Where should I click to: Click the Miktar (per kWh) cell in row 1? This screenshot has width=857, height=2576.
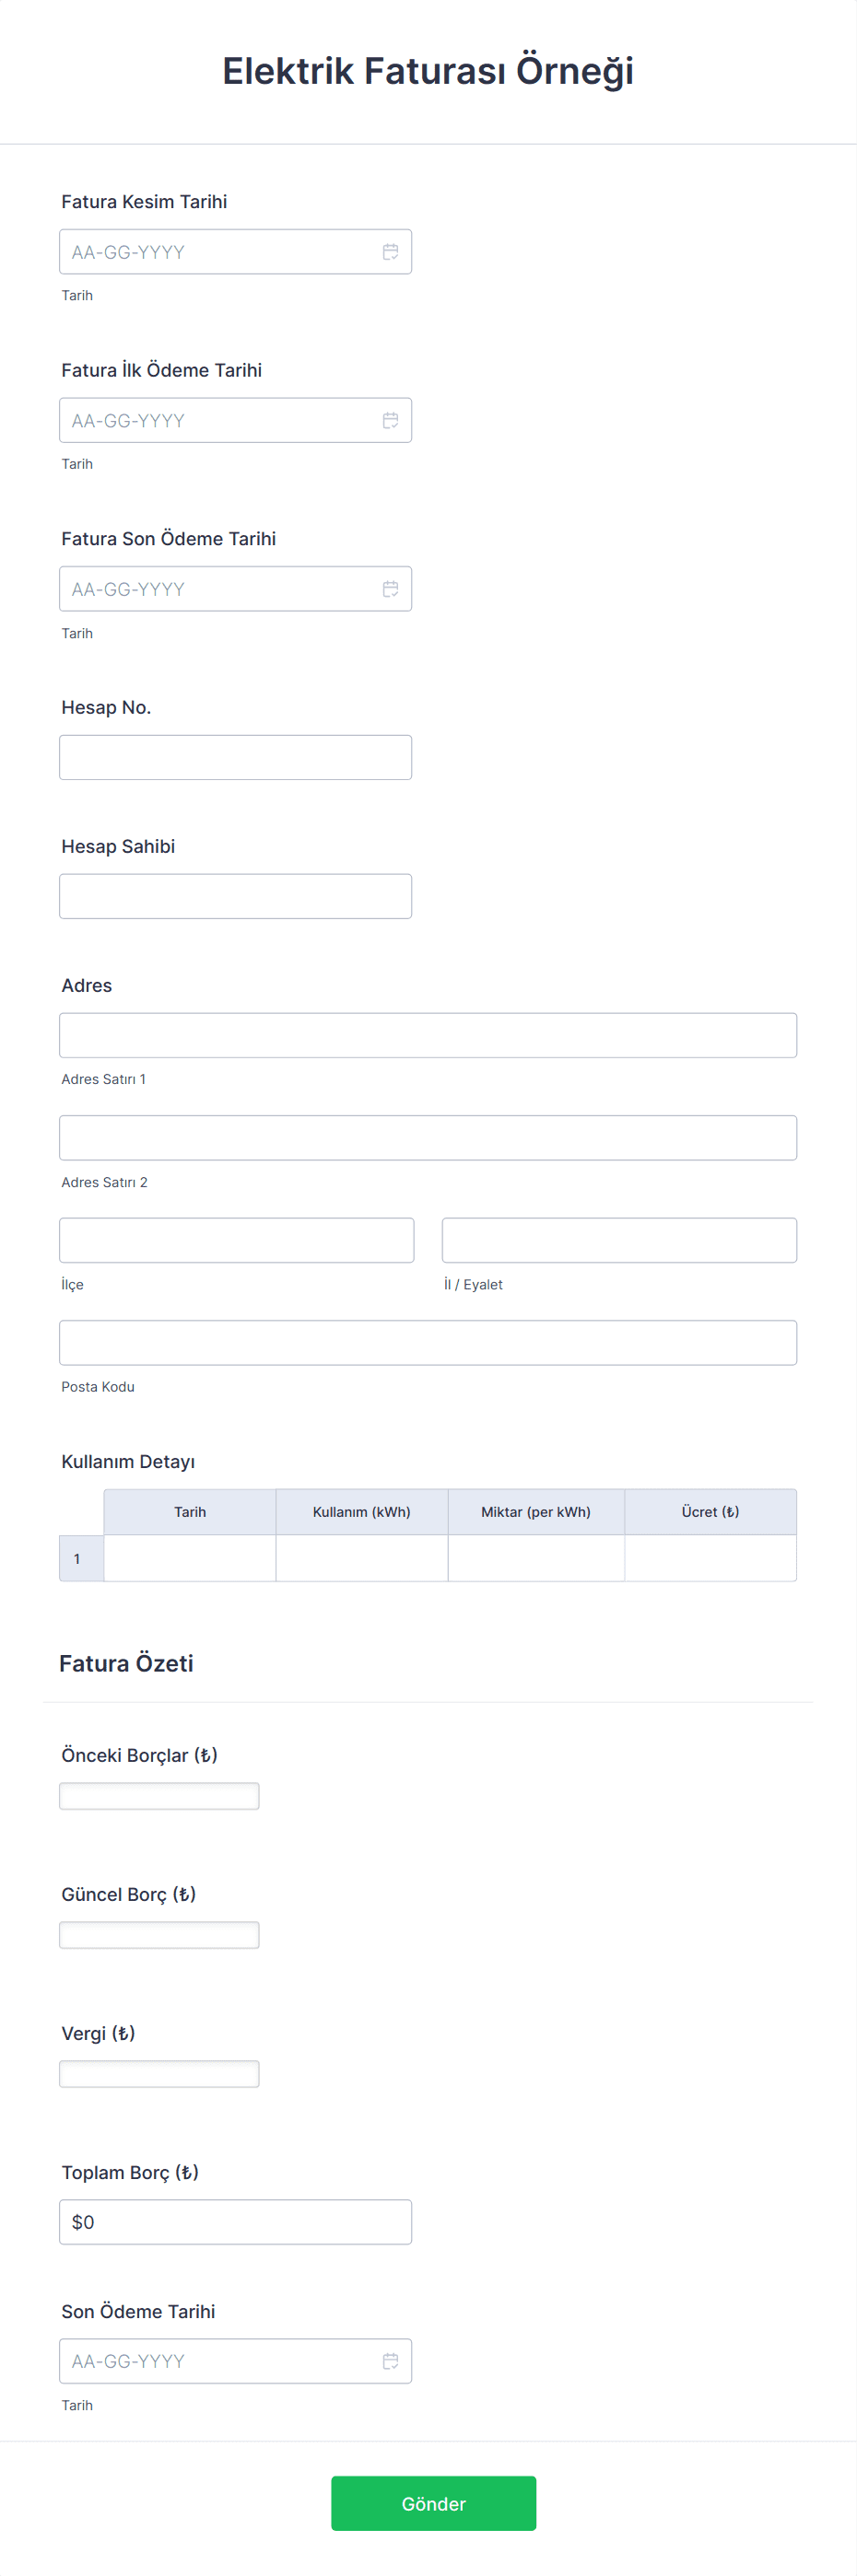coord(536,1558)
